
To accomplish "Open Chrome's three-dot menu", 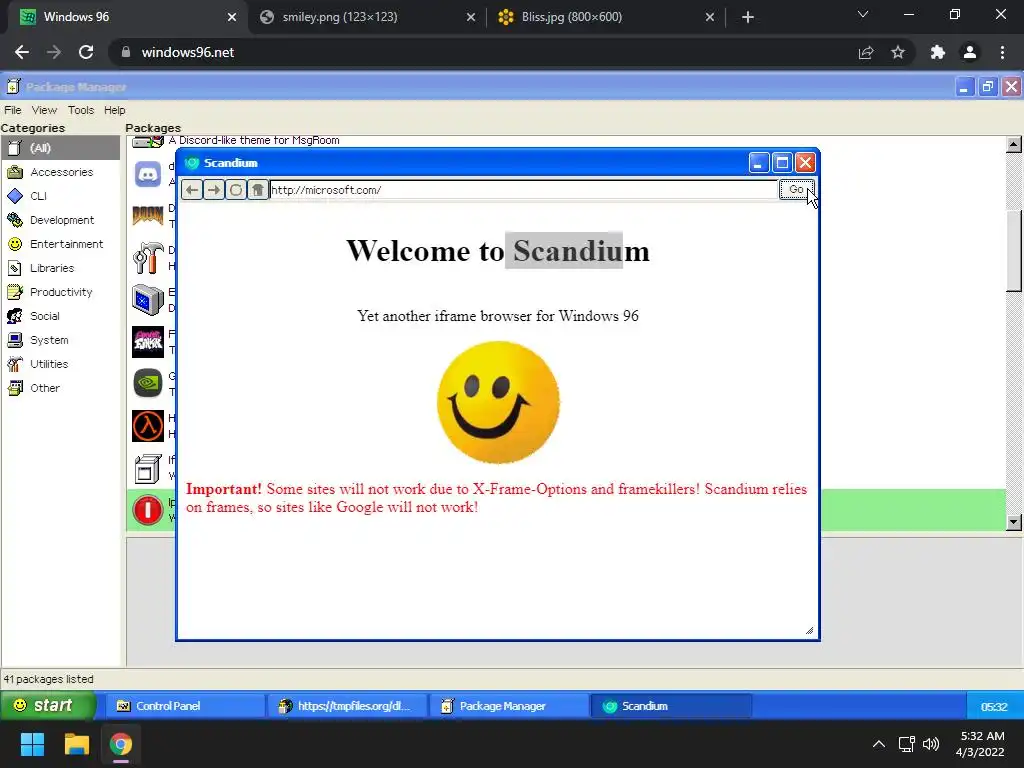I will coord(1002,52).
